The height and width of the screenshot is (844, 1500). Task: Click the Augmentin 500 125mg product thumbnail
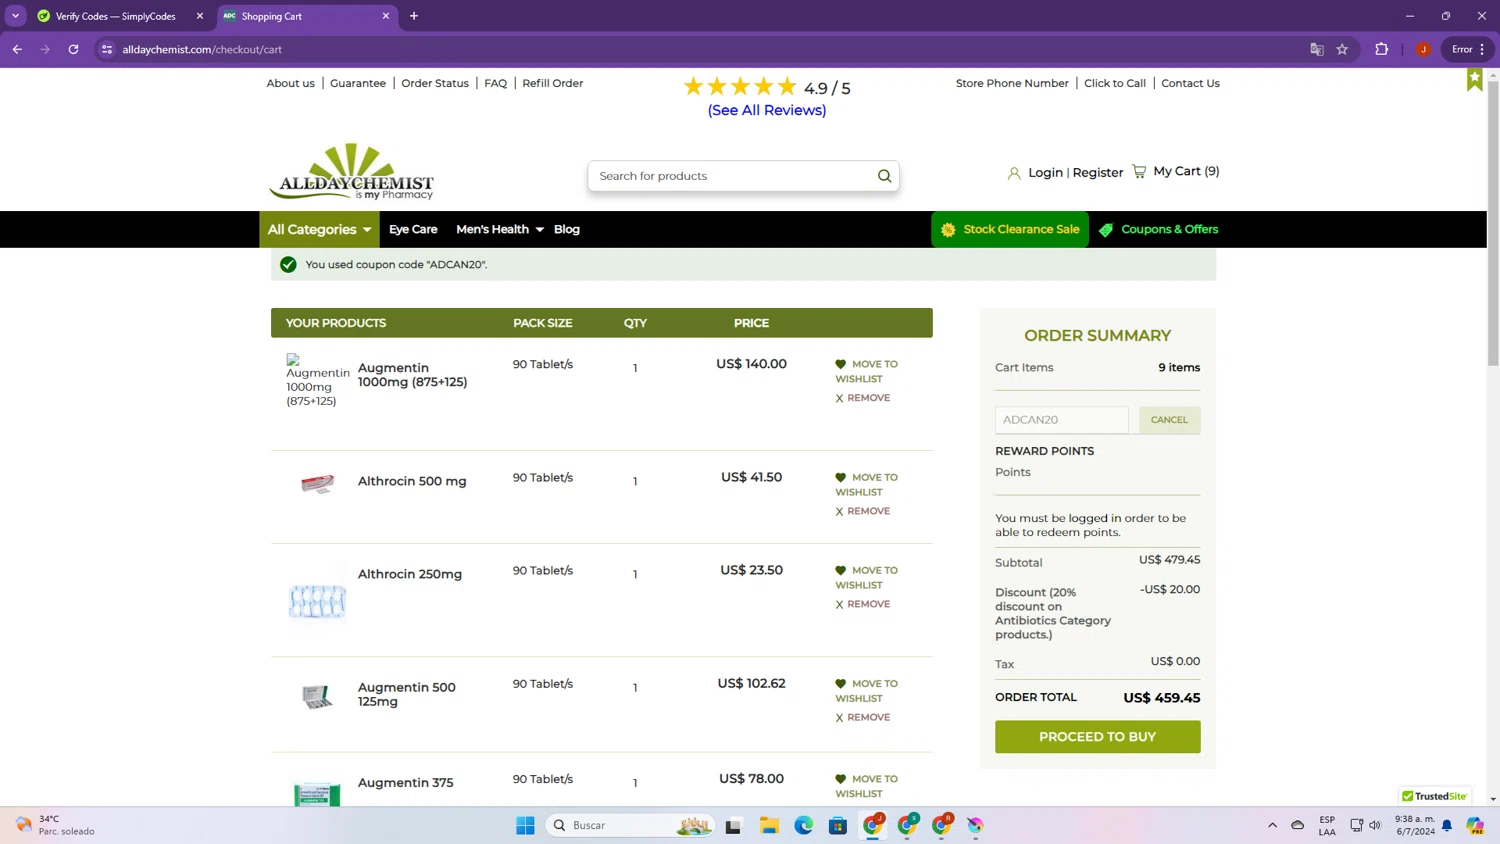coord(317,696)
